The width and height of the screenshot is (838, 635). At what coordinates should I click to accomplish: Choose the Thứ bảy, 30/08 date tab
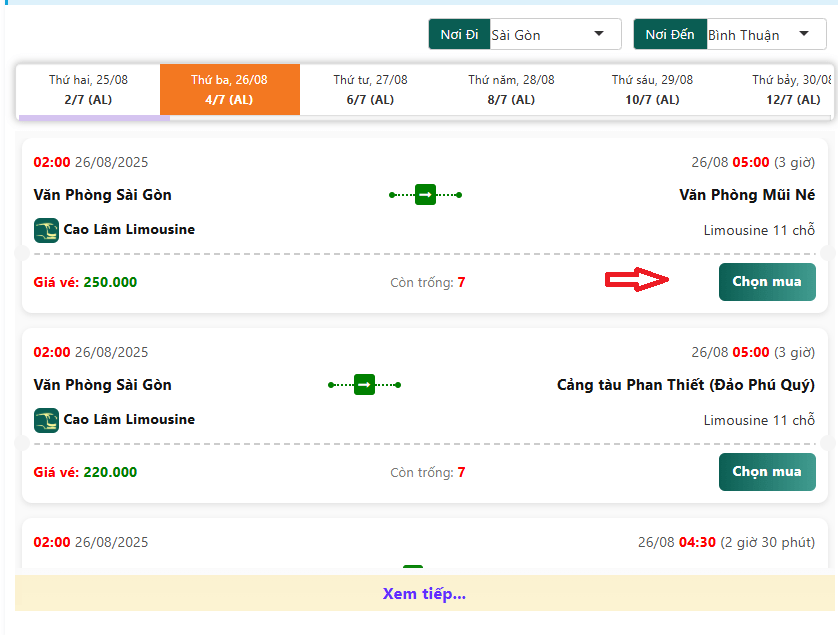tap(790, 89)
